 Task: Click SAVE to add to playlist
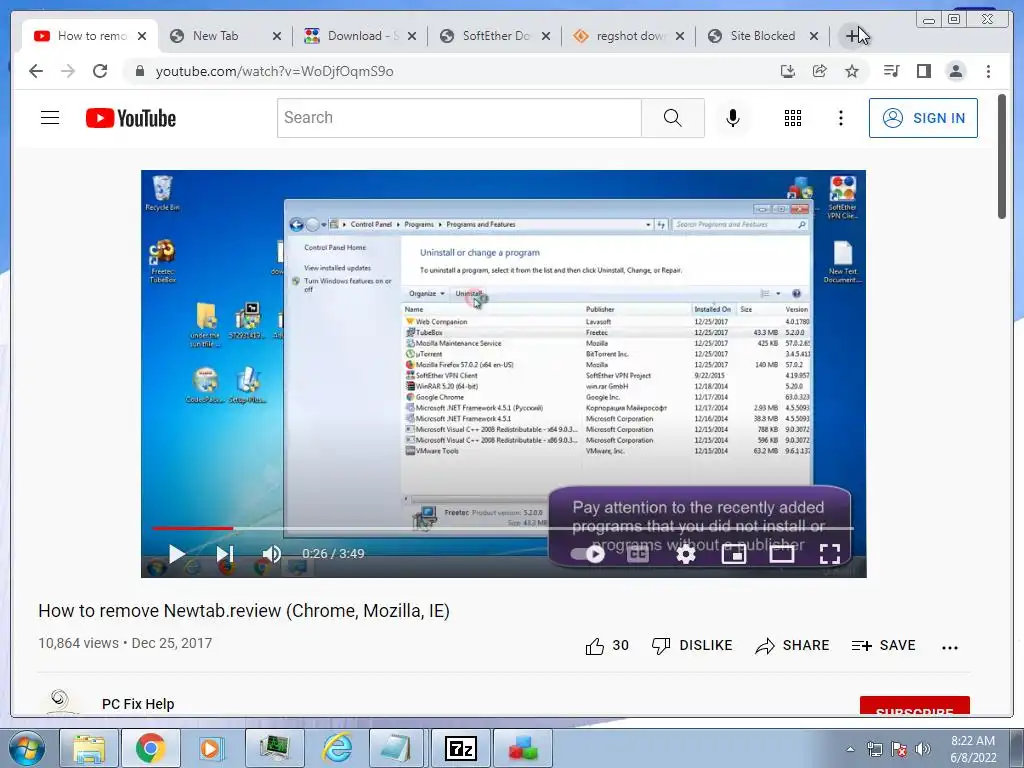[884, 646]
